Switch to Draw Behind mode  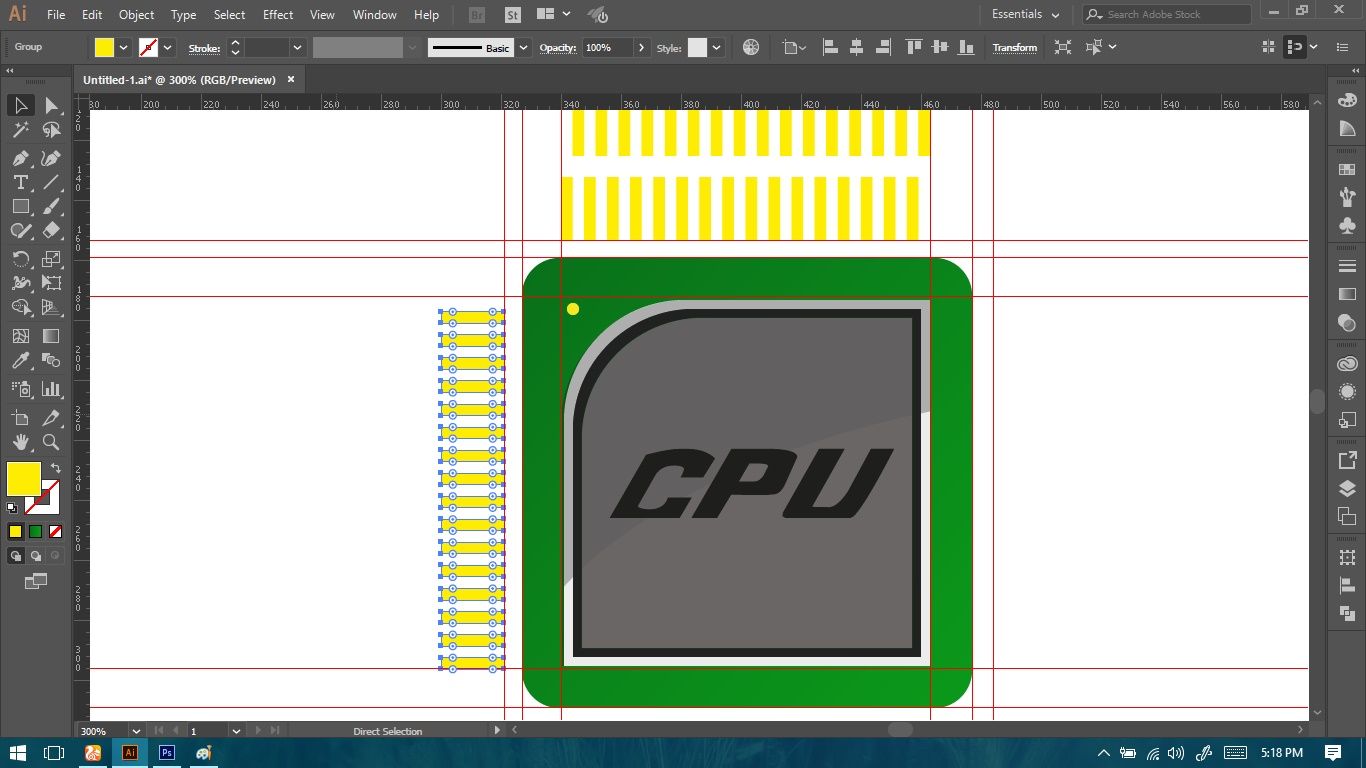click(x=36, y=556)
